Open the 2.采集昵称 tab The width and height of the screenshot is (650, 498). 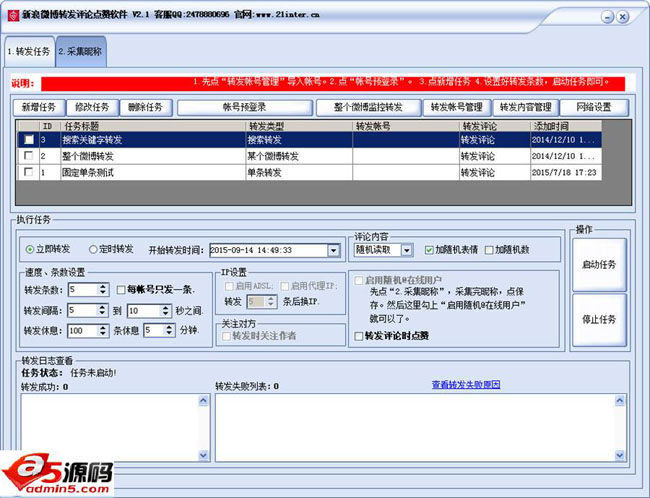[80, 51]
